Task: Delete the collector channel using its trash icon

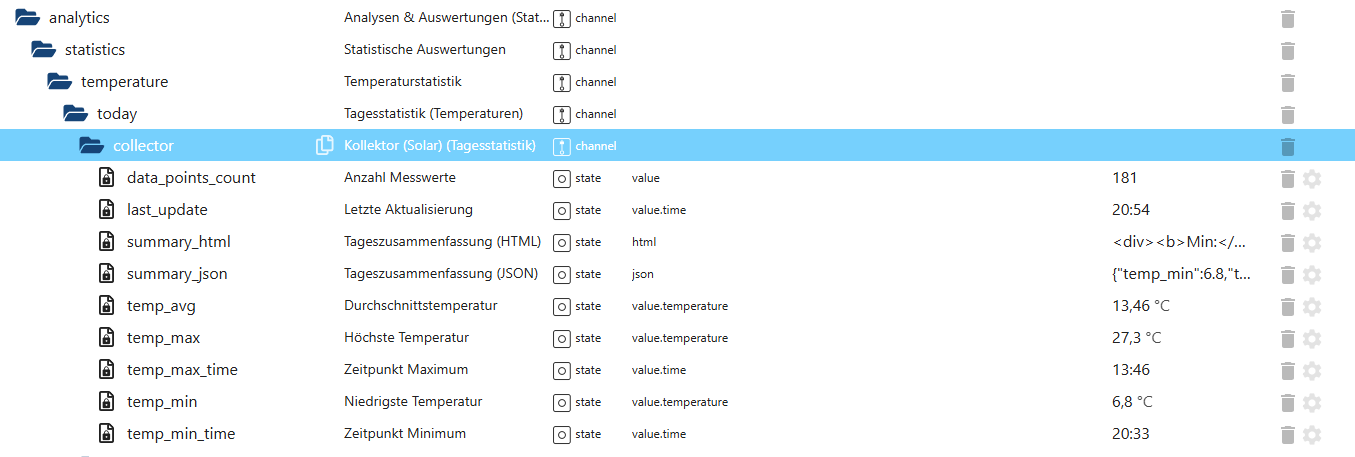Action: click(x=1288, y=146)
